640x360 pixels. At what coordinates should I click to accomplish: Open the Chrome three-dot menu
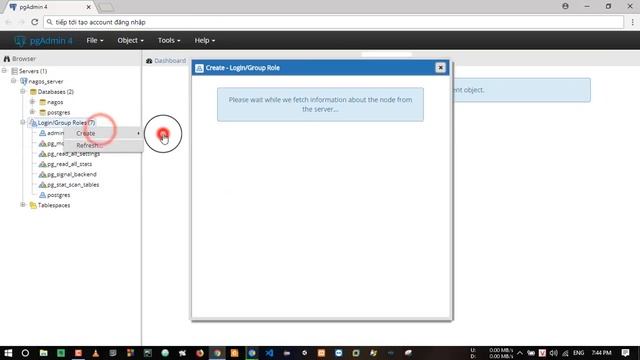[633, 22]
